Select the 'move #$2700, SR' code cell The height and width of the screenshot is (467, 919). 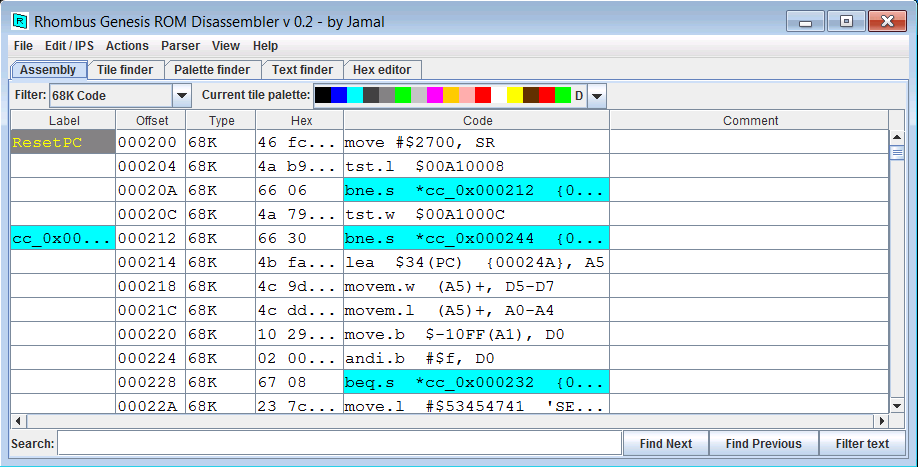(x=477, y=142)
